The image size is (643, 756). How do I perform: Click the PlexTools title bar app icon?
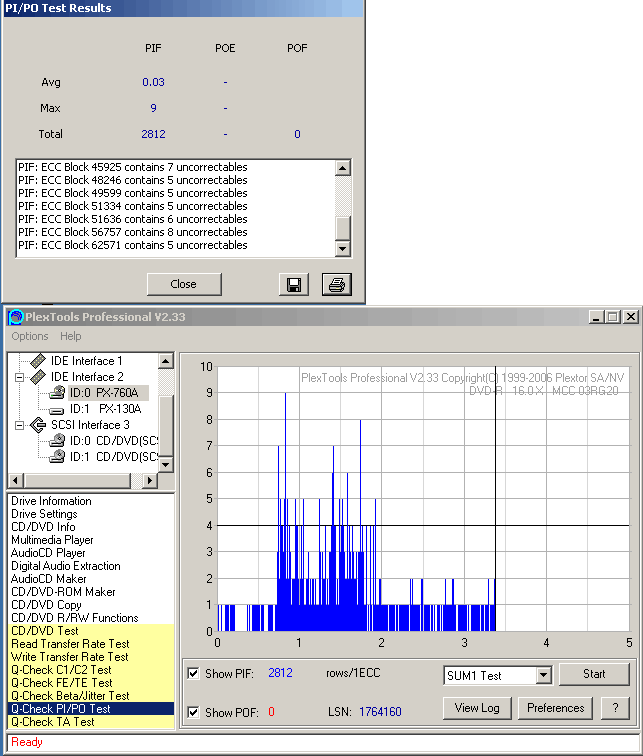15,317
